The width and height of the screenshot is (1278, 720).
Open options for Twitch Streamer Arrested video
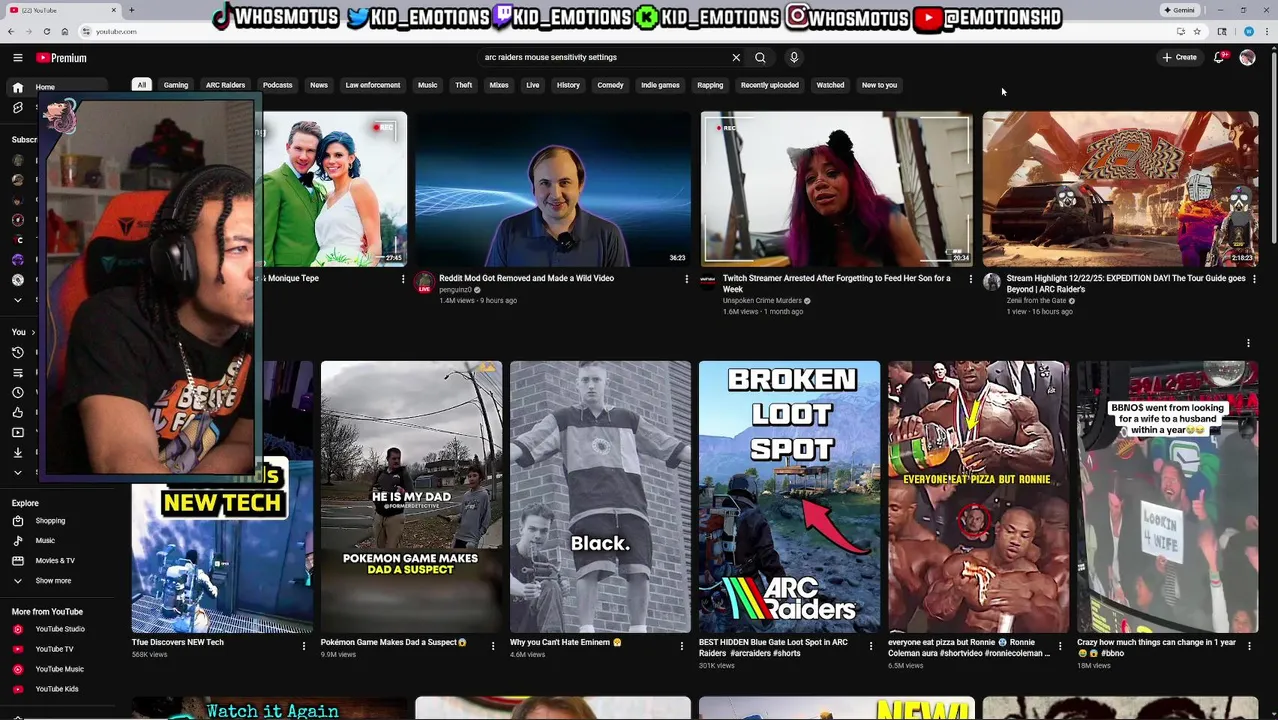point(970,279)
